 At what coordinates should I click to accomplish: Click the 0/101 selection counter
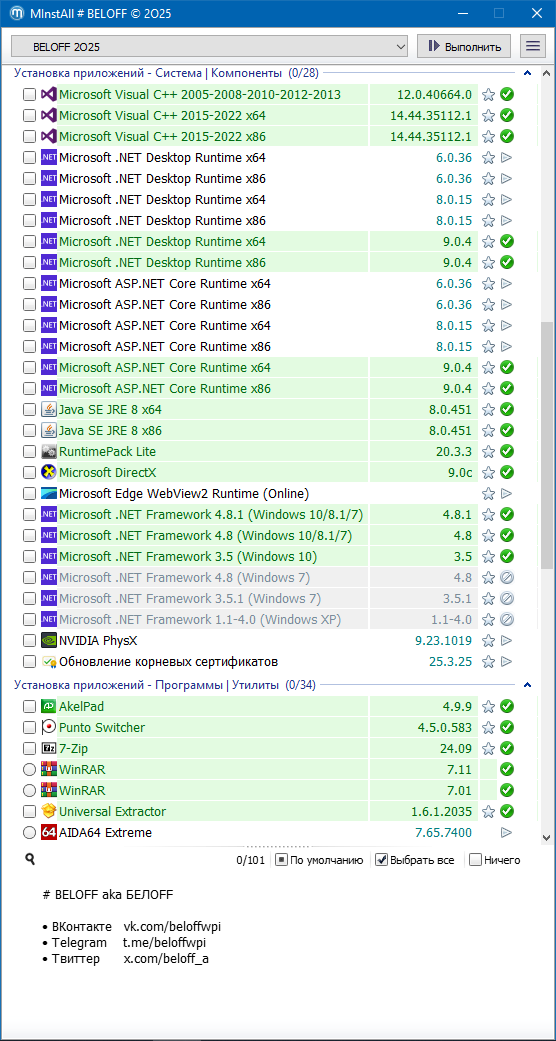(250, 860)
